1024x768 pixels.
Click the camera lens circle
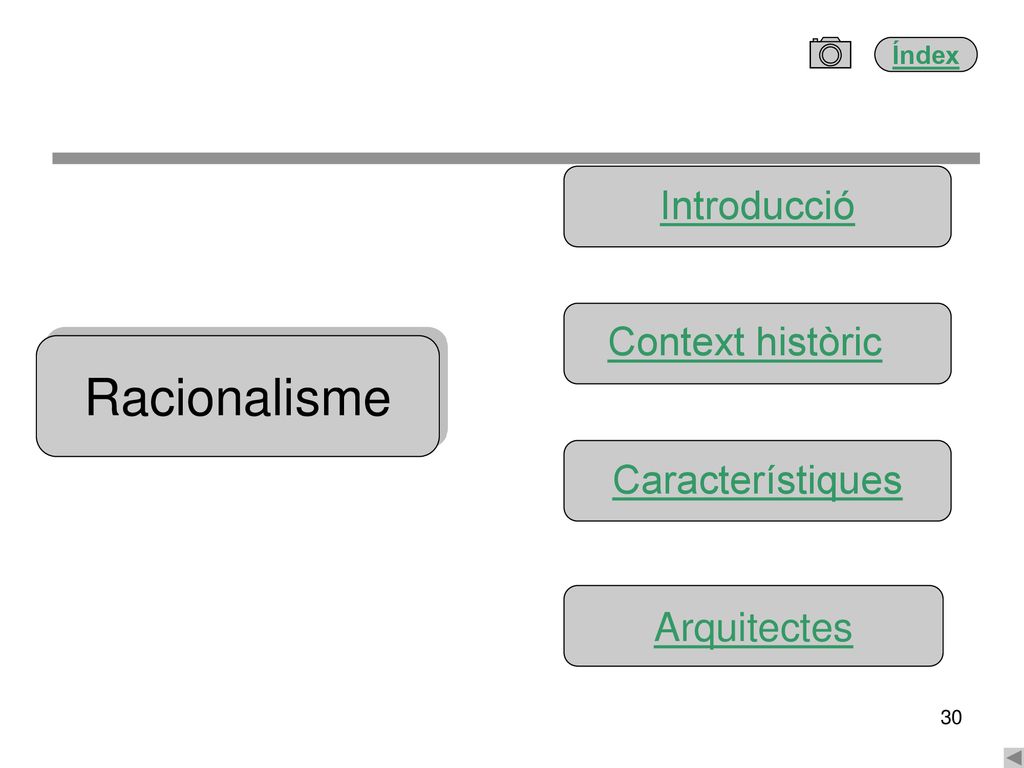tap(830, 55)
